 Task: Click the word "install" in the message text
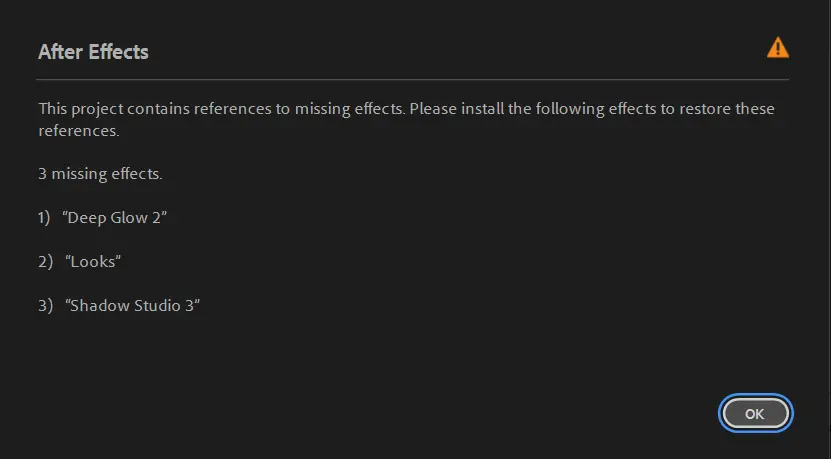point(481,108)
